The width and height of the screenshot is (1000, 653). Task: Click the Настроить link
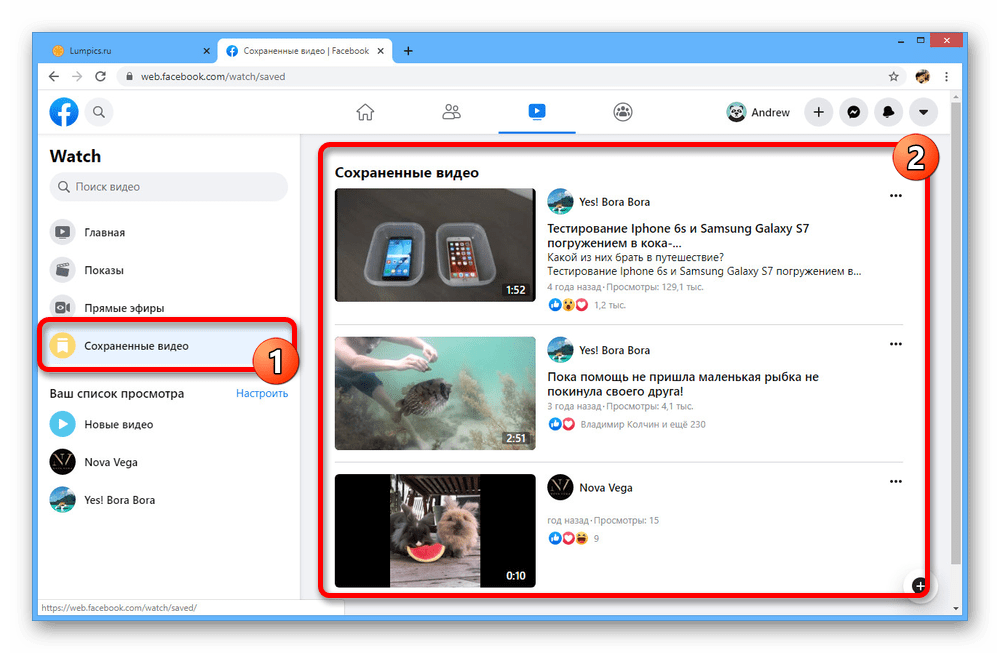[x=262, y=393]
